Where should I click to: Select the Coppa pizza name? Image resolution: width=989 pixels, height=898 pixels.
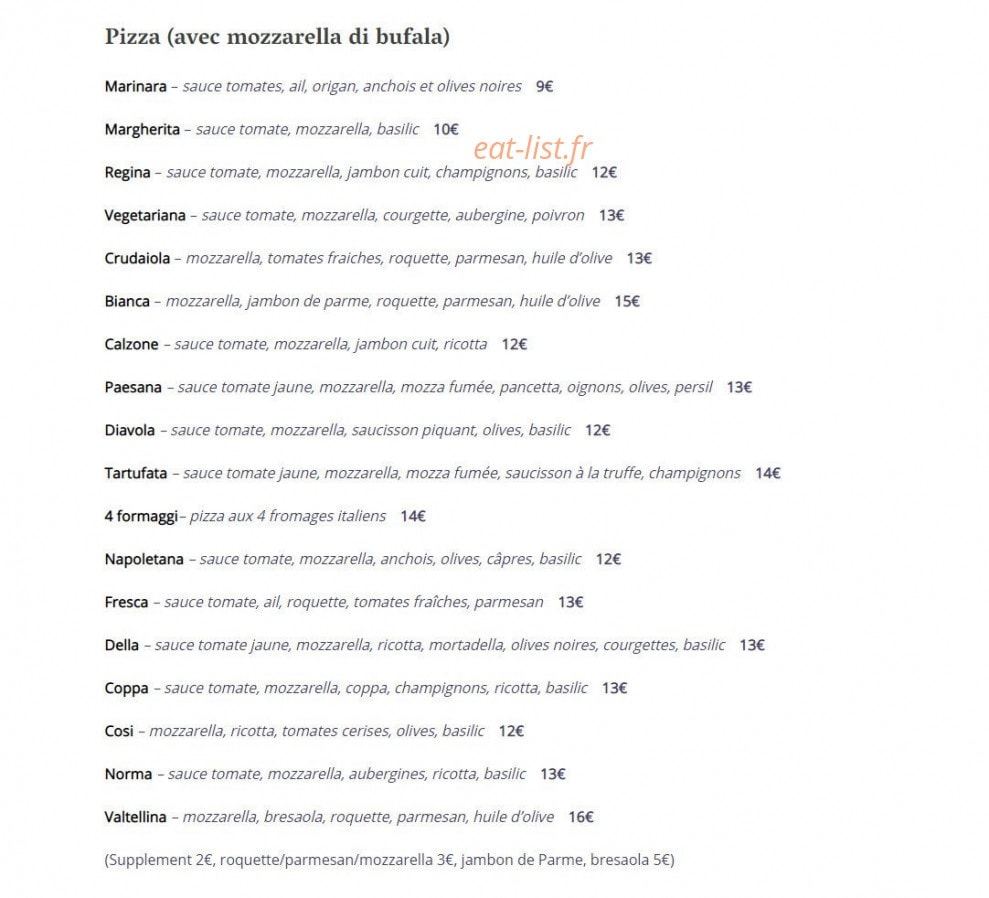(126, 689)
